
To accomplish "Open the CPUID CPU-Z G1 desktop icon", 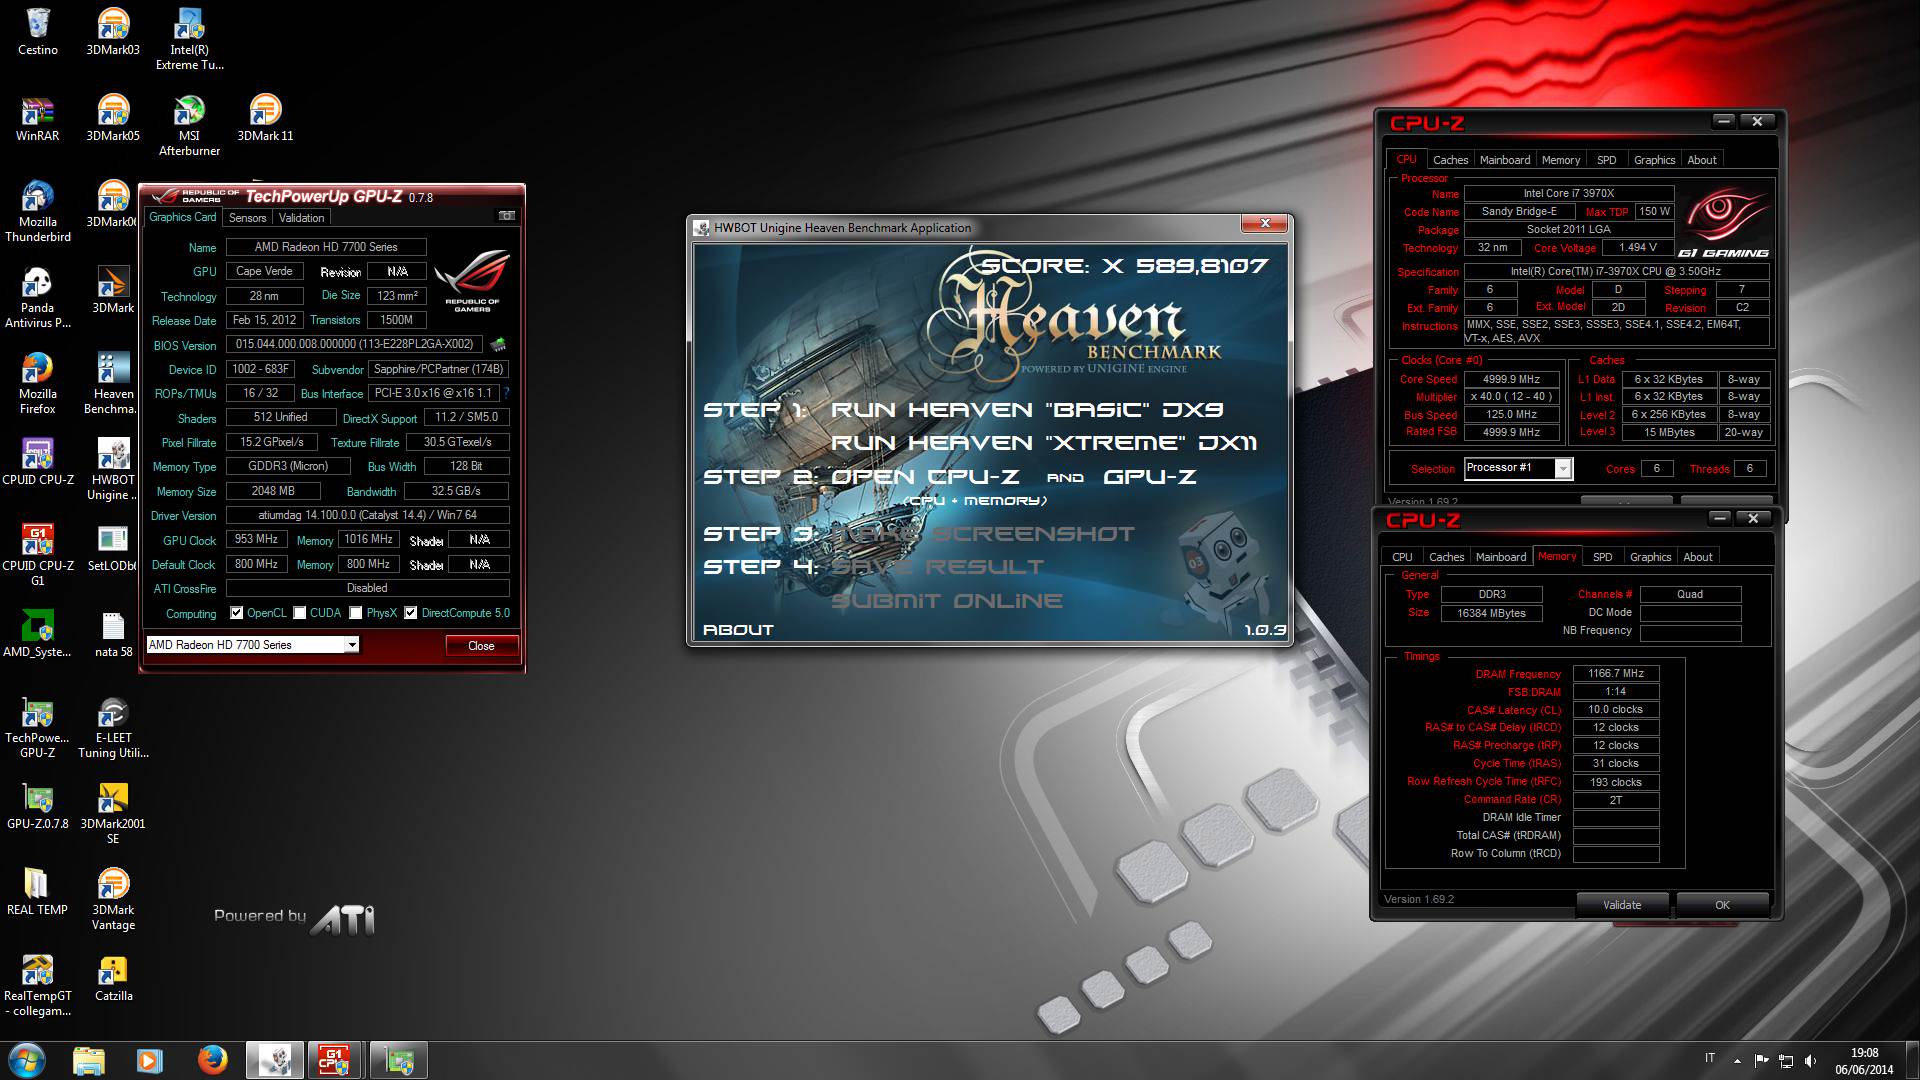I will (38, 556).
